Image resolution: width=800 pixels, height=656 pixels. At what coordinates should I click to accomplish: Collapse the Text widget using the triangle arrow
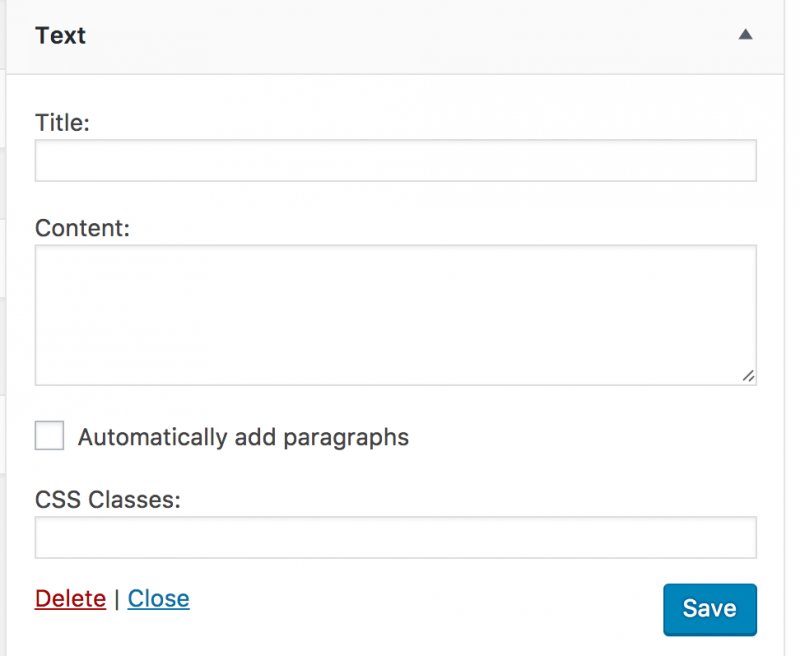pyautogui.click(x=744, y=35)
